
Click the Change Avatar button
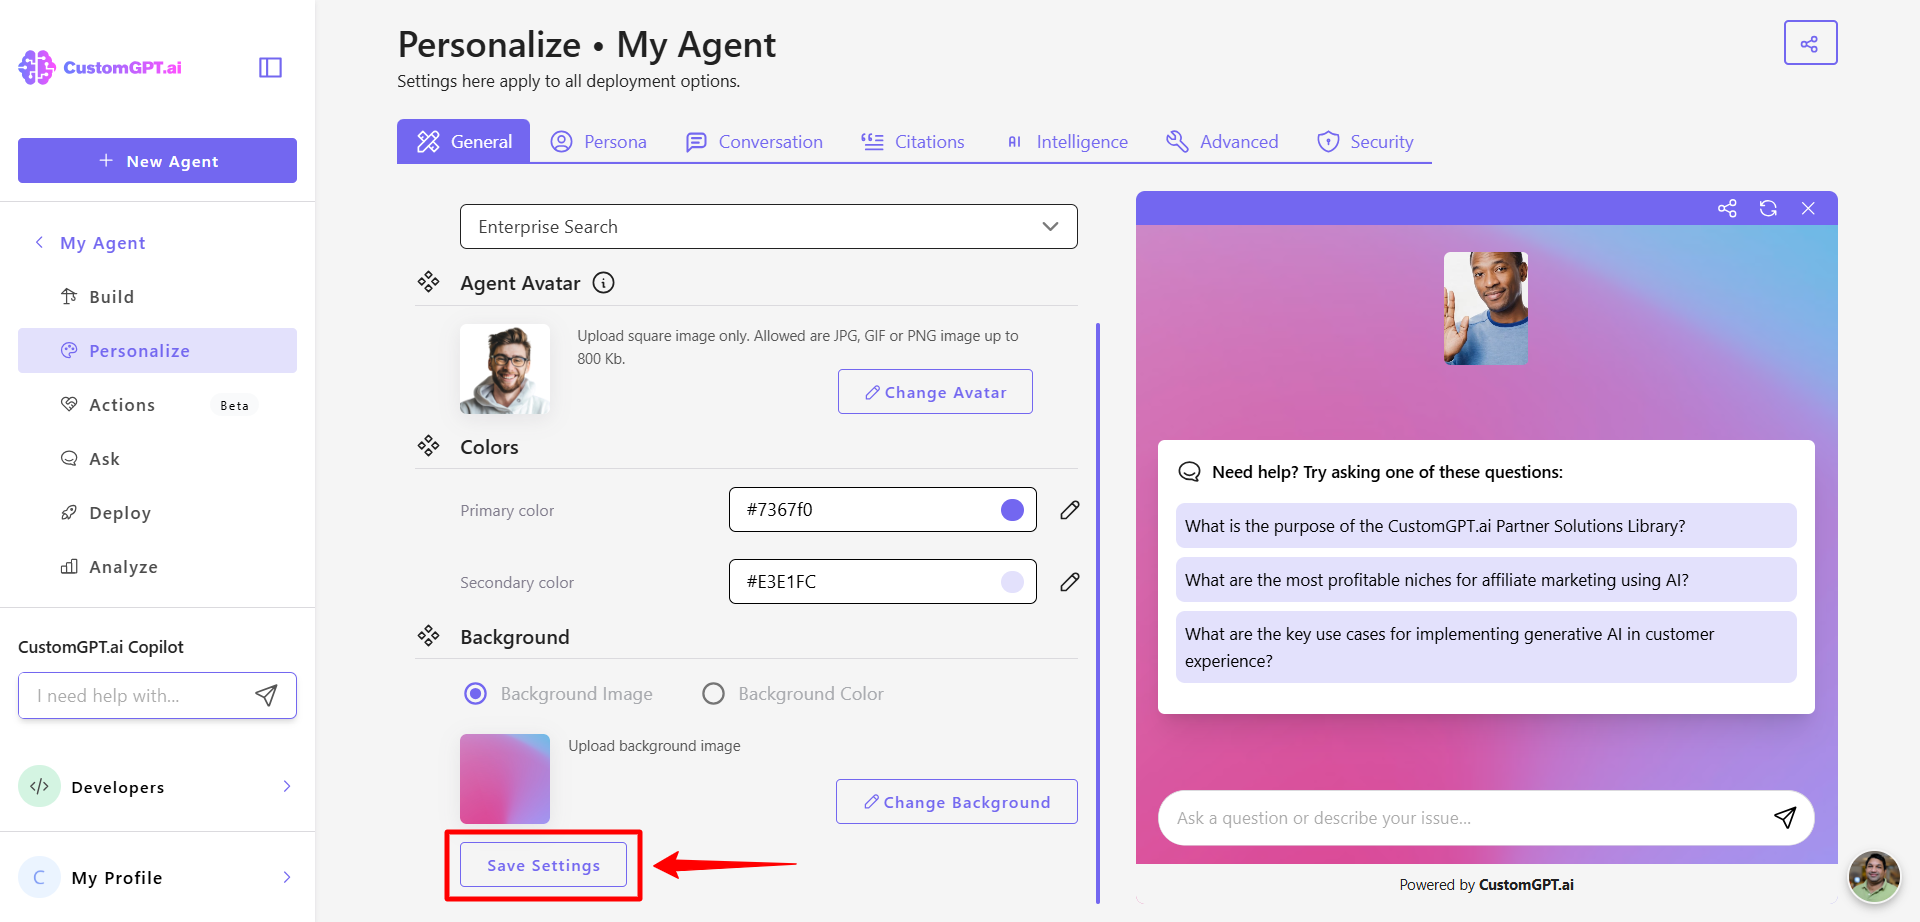tap(935, 392)
